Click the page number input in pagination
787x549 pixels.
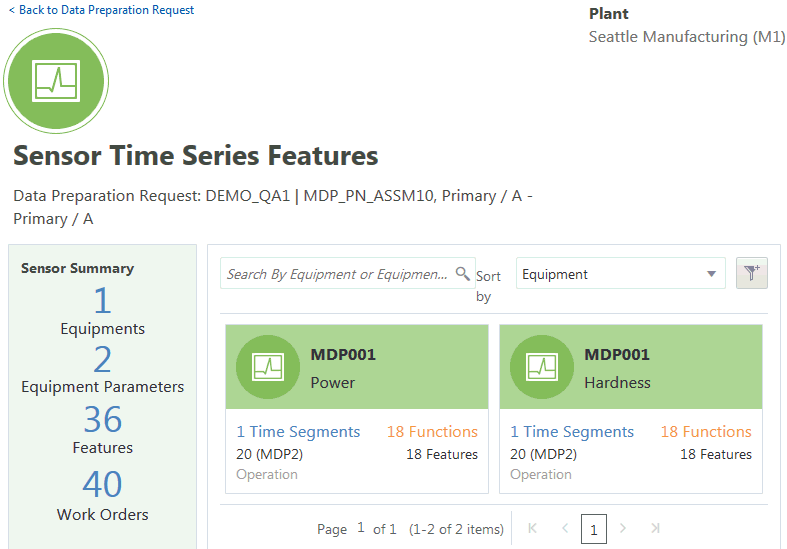point(361,528)
